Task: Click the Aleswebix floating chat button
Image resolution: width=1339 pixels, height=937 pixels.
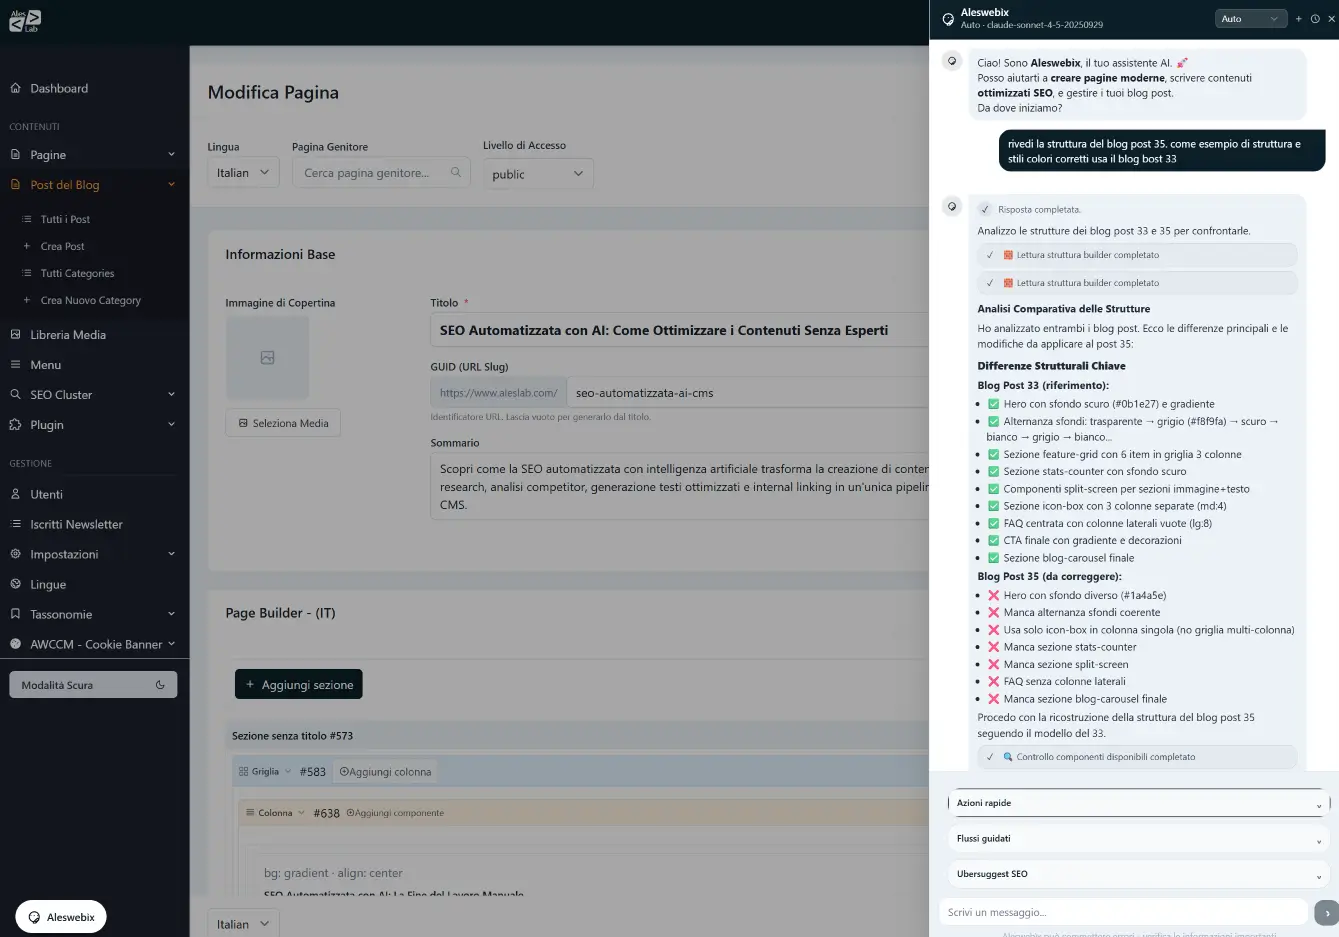Action: point(61,917)
